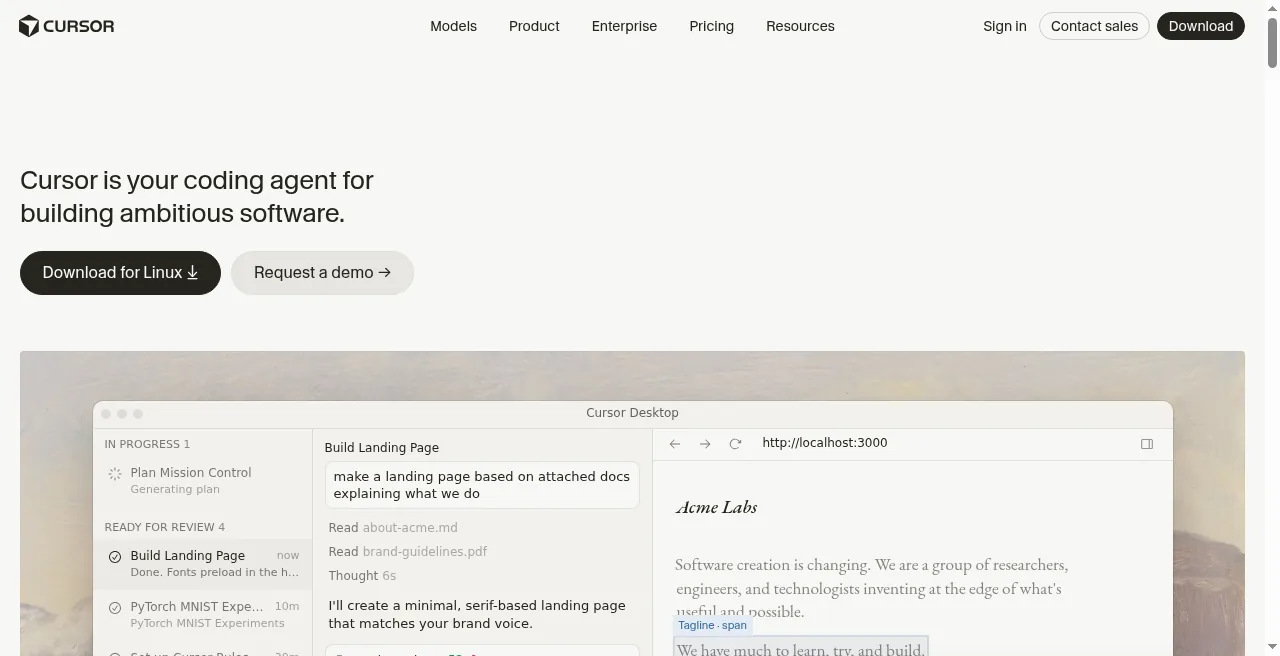This screenshot has width=1280, height=656.
Task: Toggle the side panel icon in preview
Action: pos(1147,444)
